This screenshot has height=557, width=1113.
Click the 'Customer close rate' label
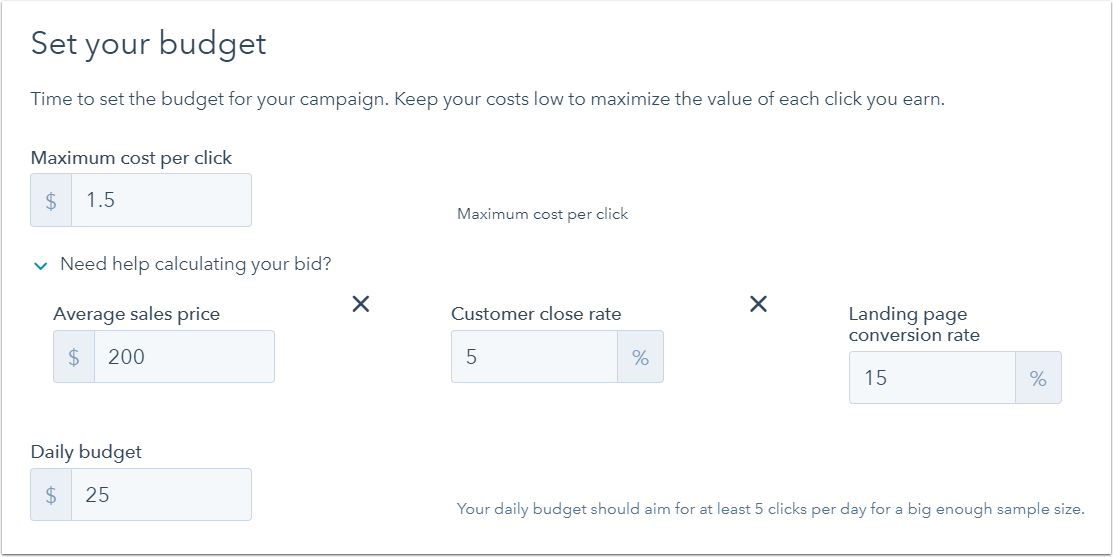point(536,314)
